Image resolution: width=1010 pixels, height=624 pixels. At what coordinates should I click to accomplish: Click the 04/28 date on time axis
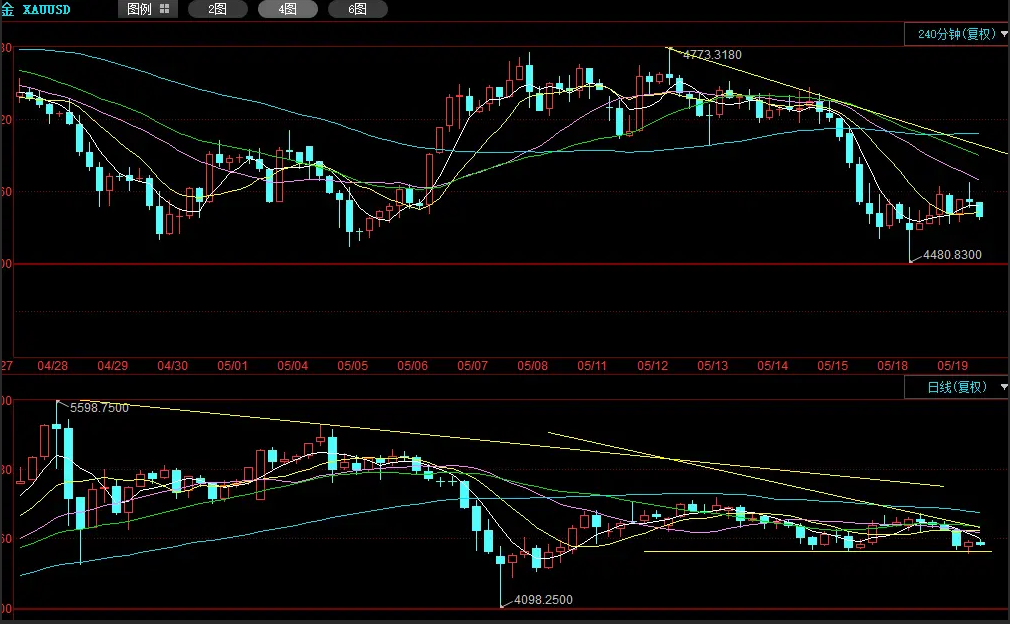point(52,366)
